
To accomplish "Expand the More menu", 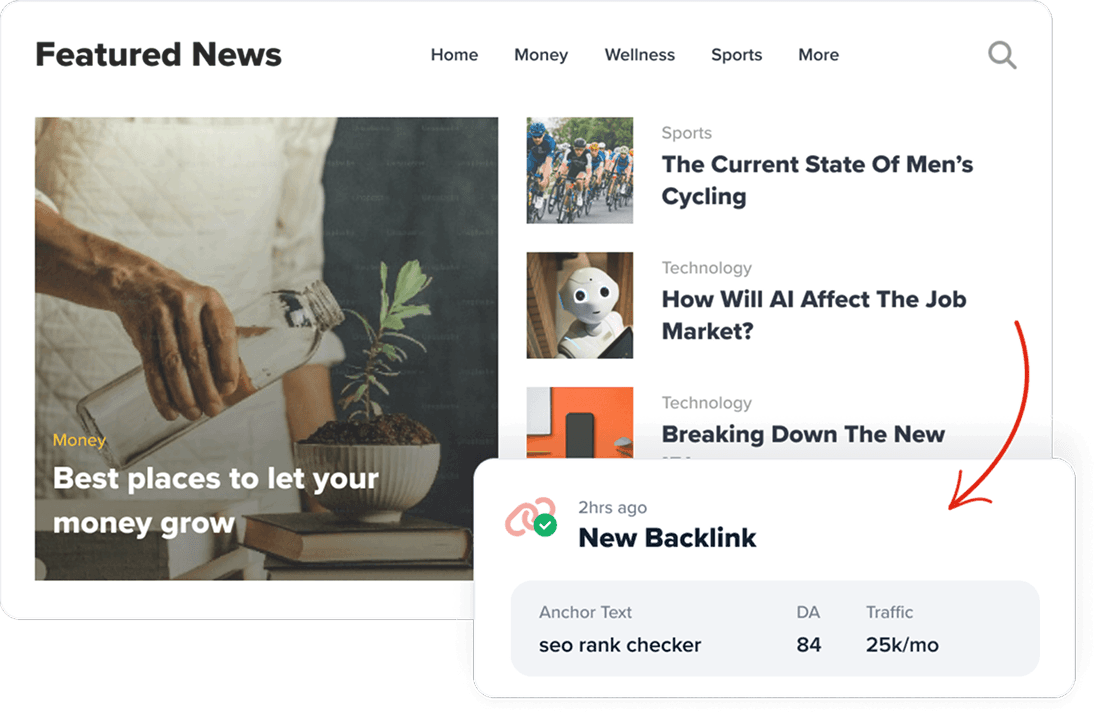I will pyautogui.click(x=819, y=55).
